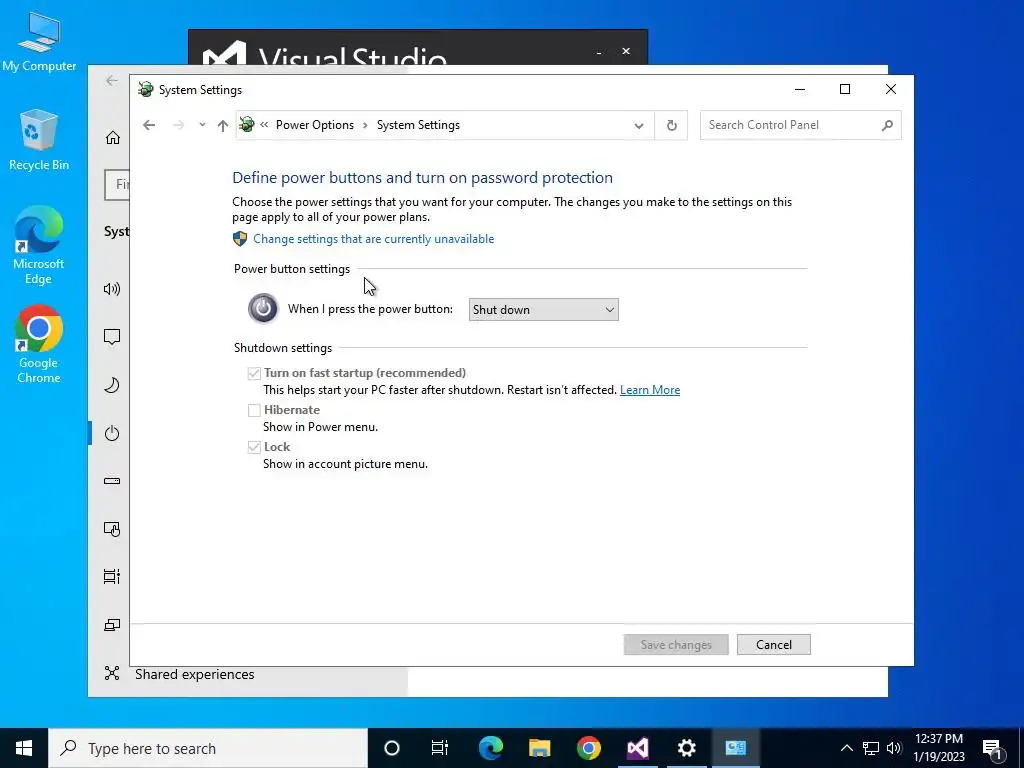Image resolution: width=1024 pixels, height=768 pixels.
Task: Open the Learn More link
Action: pos(650,390)
